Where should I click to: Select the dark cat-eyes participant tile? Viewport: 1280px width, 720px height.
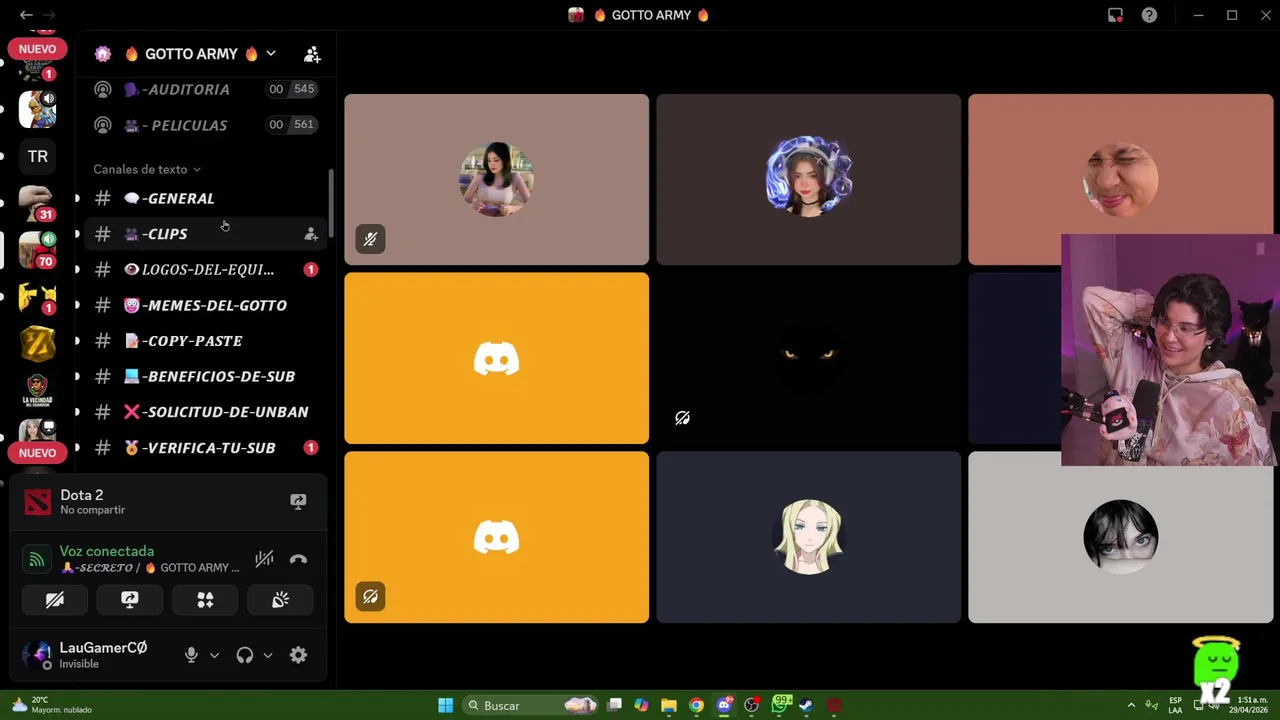(x=808, y=358)
